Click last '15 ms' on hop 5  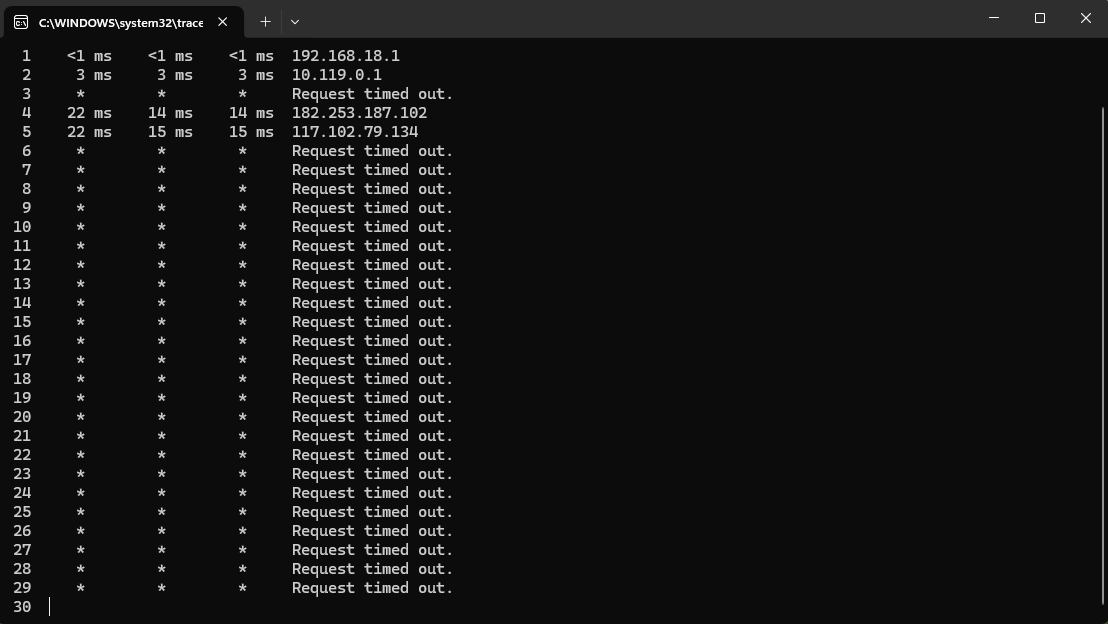(251, 132)
